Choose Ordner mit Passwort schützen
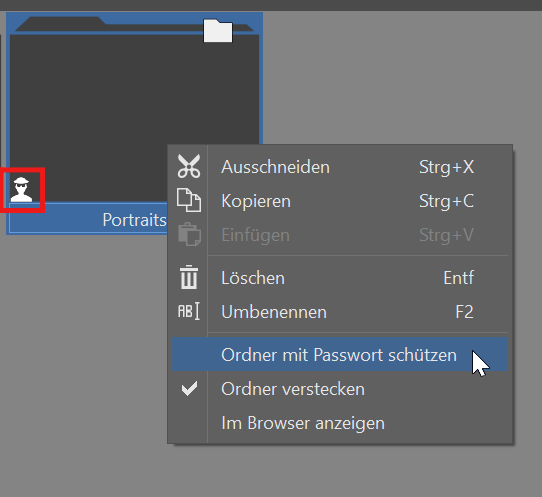The height and width of the screenshot is (497, 542). click(x=340, y=355)
